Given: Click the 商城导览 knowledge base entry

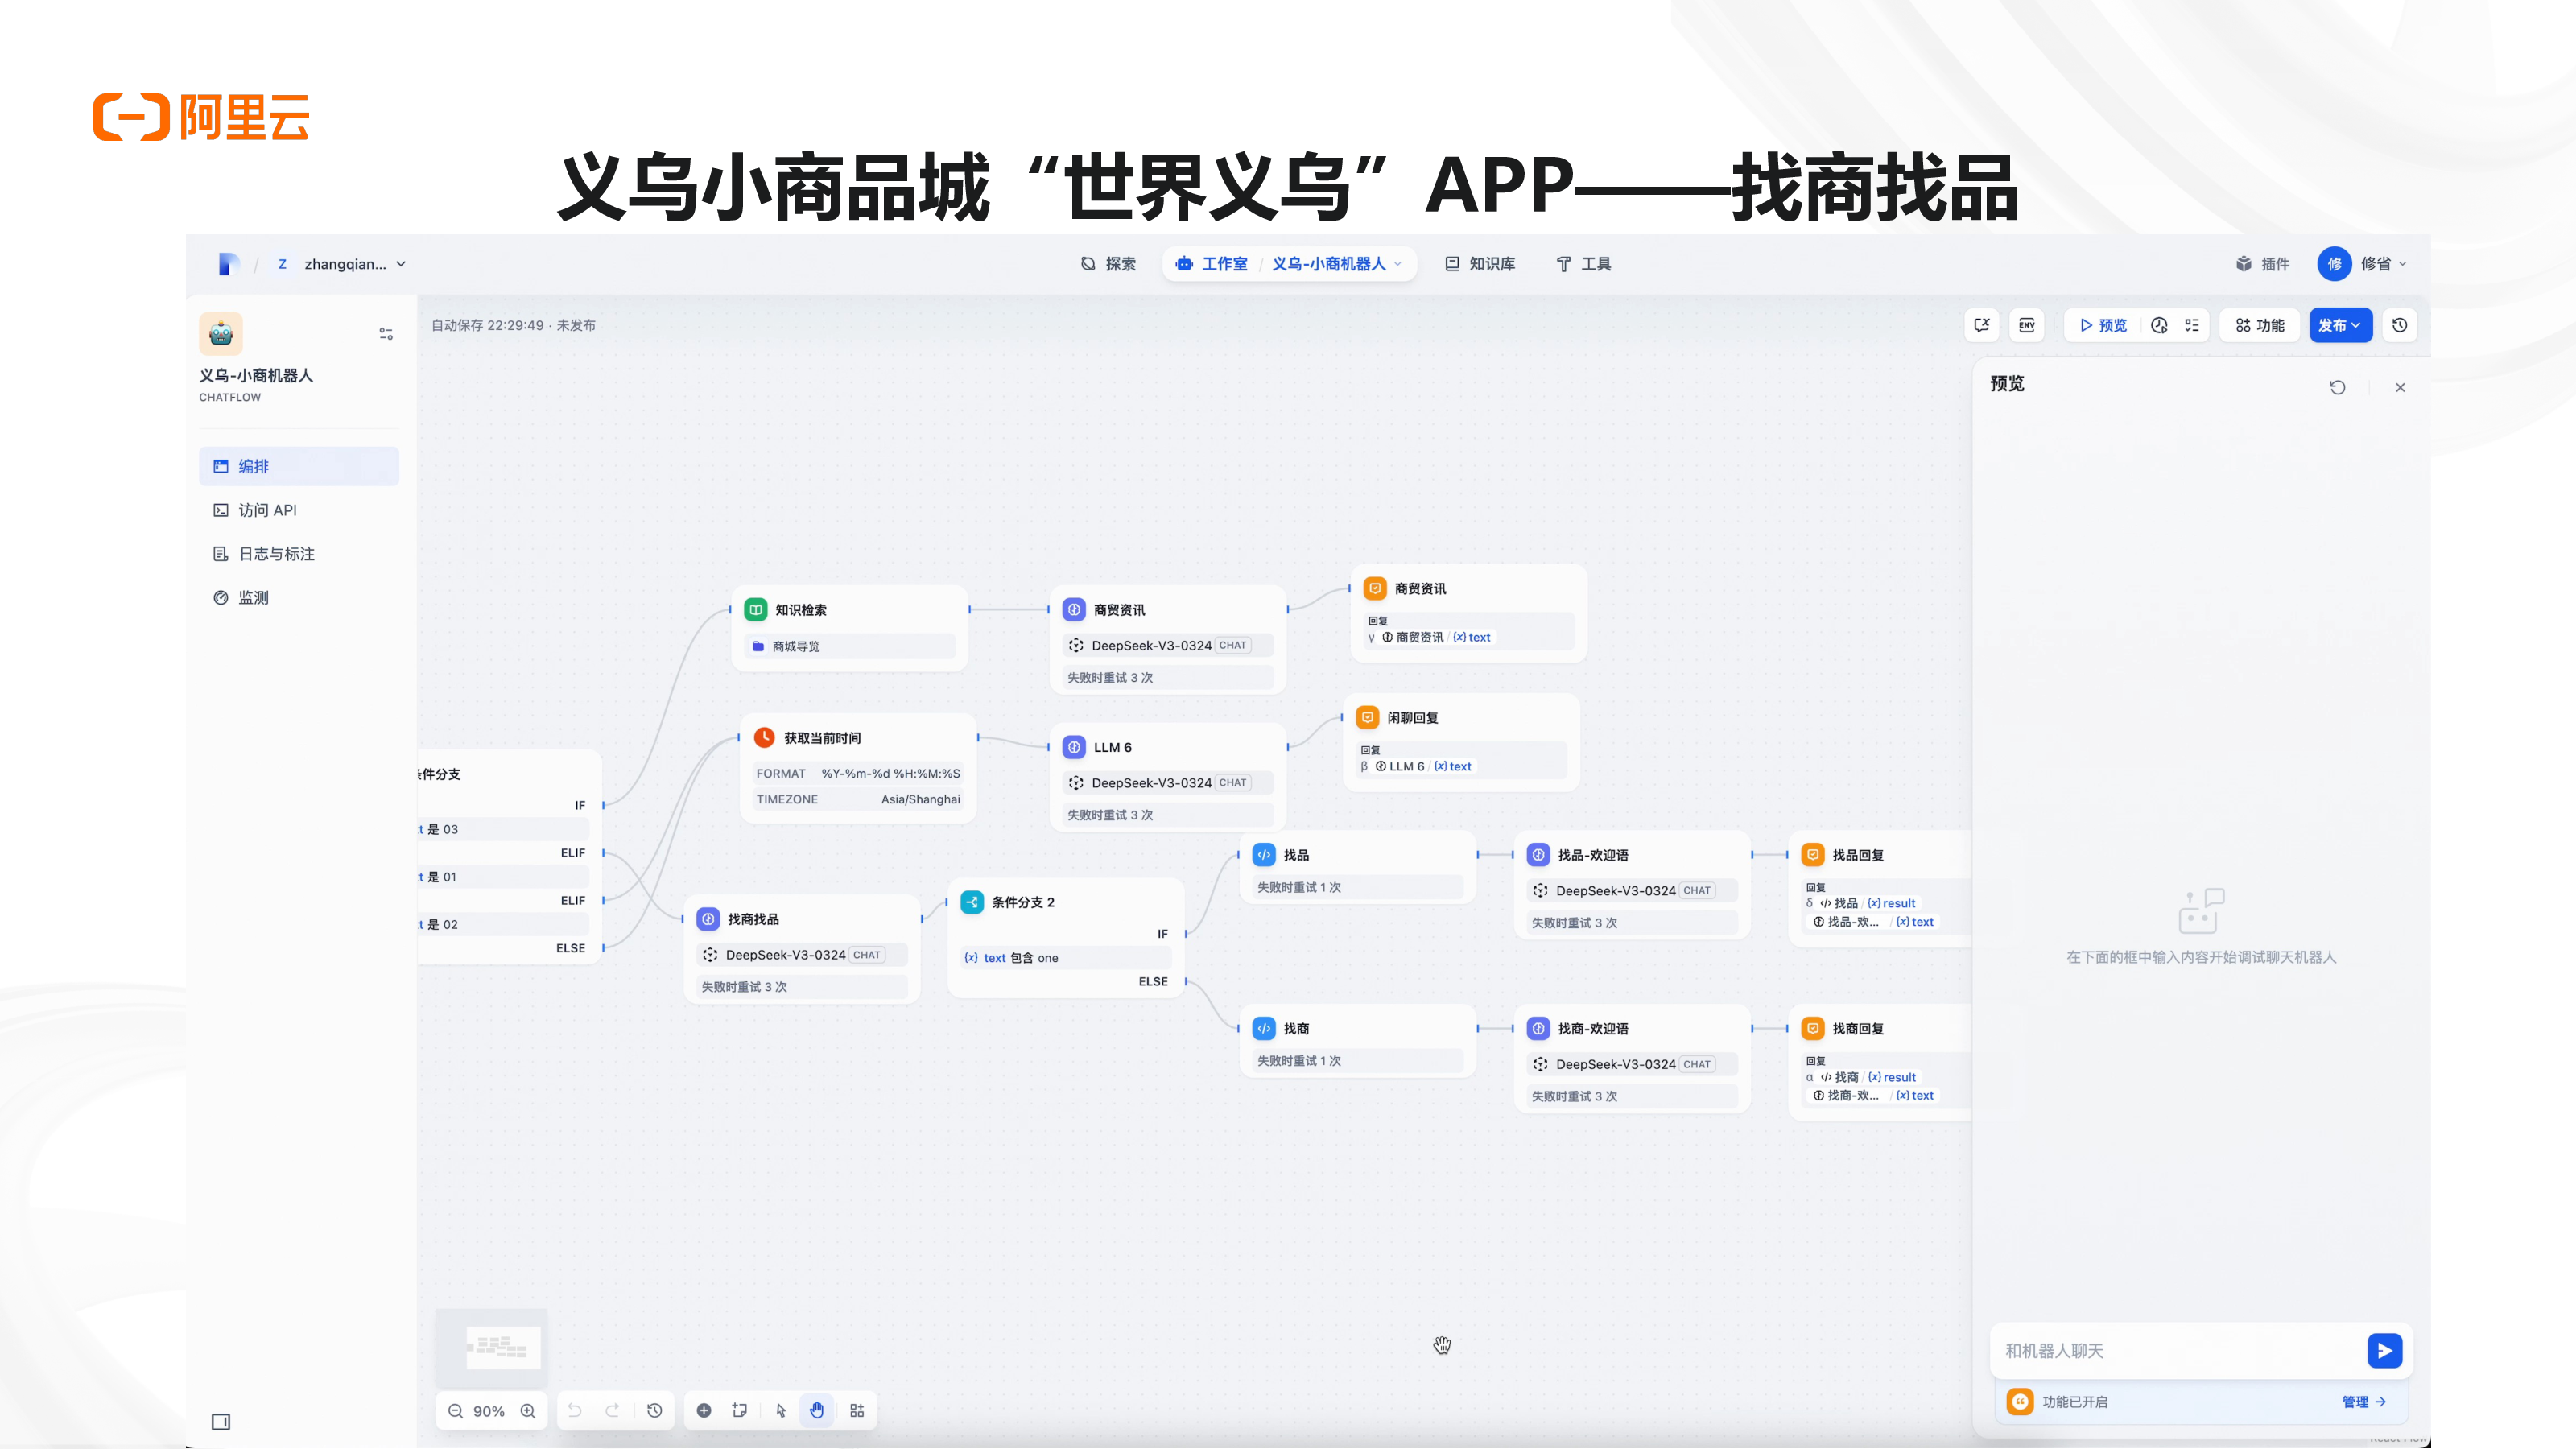Looking at the screenshot, I should [850, 646].
